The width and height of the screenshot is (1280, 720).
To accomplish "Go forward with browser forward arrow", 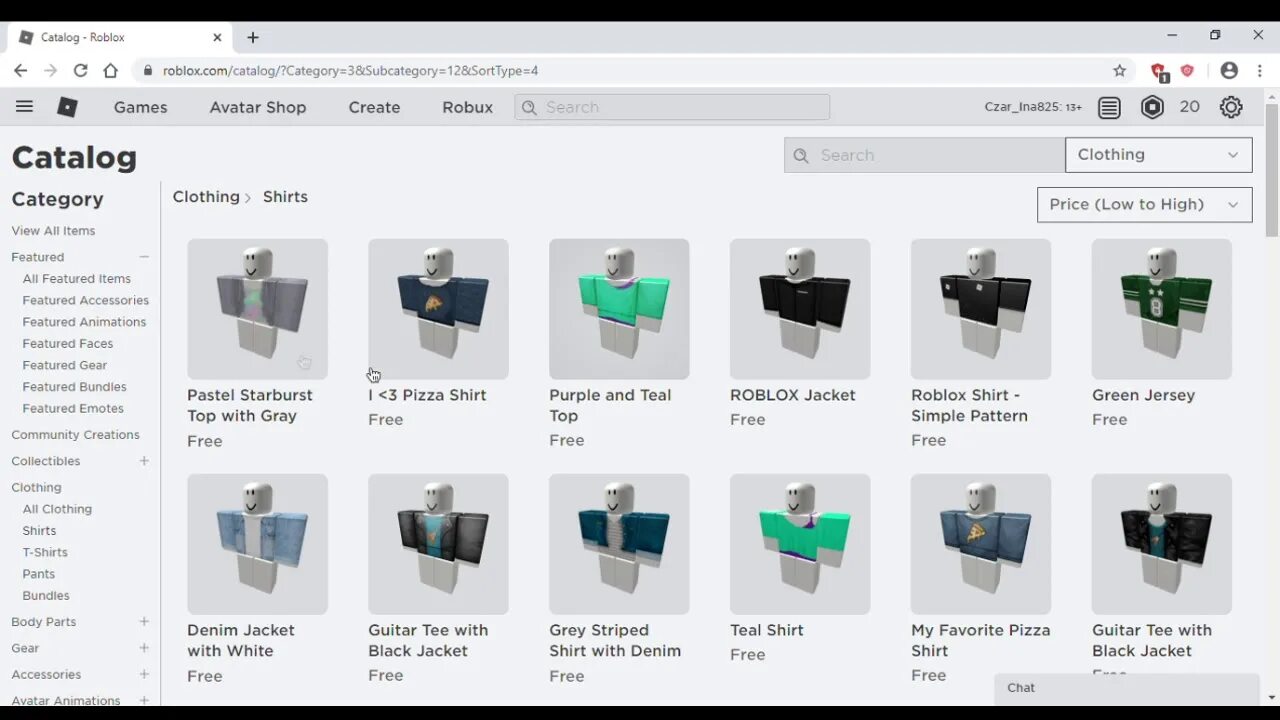I will [50, 70].
